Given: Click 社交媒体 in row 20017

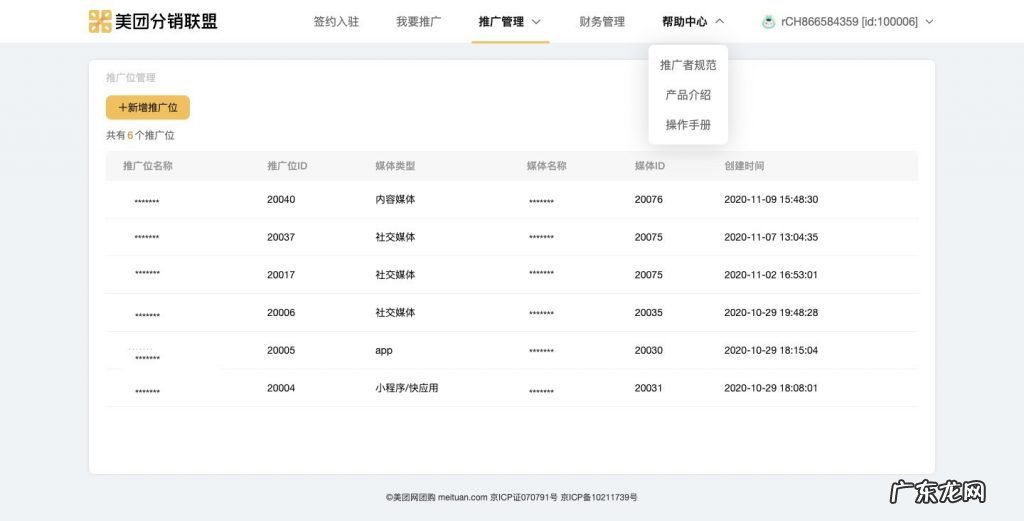Looking at the screenshot, I should point(395,275).
